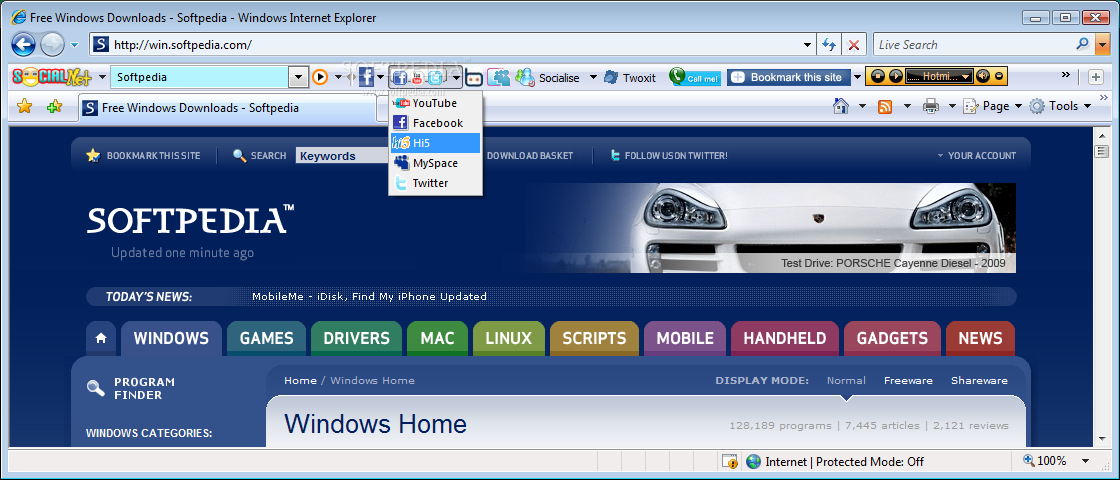The height and width of the screenshot is (480, 1120).
Task: Play the radio player
Action: [895, 76]
